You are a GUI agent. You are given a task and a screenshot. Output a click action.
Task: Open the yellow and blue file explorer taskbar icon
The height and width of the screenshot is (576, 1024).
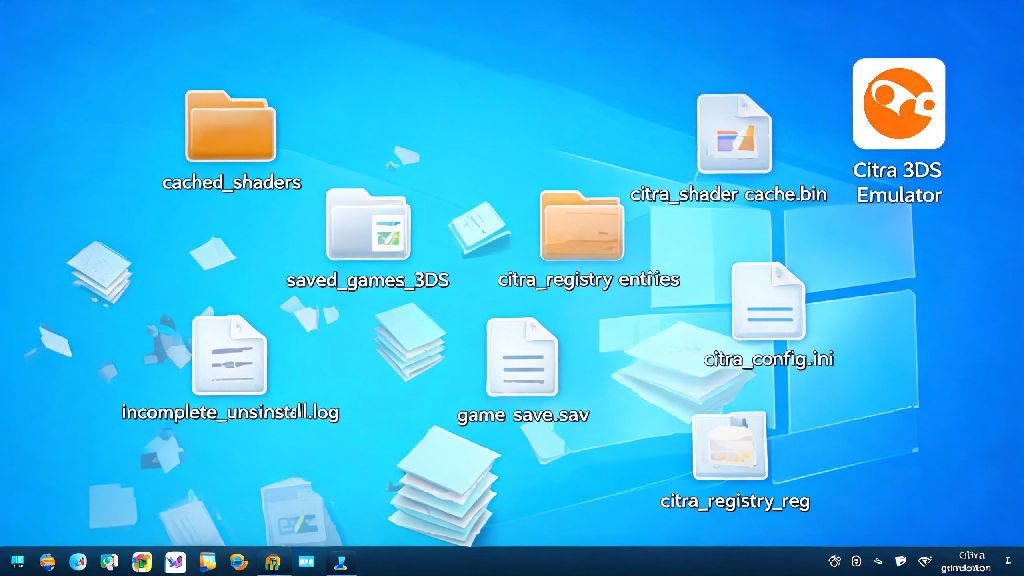(207, 562)
